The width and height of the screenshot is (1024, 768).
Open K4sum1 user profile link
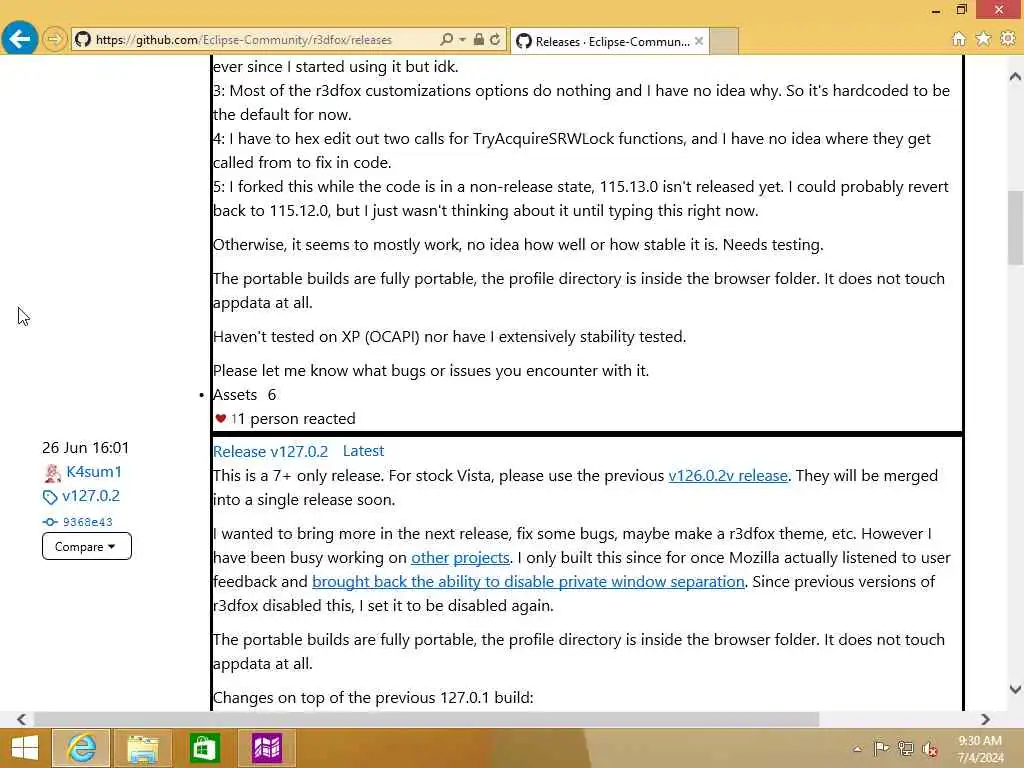click(x=94, y=472)
